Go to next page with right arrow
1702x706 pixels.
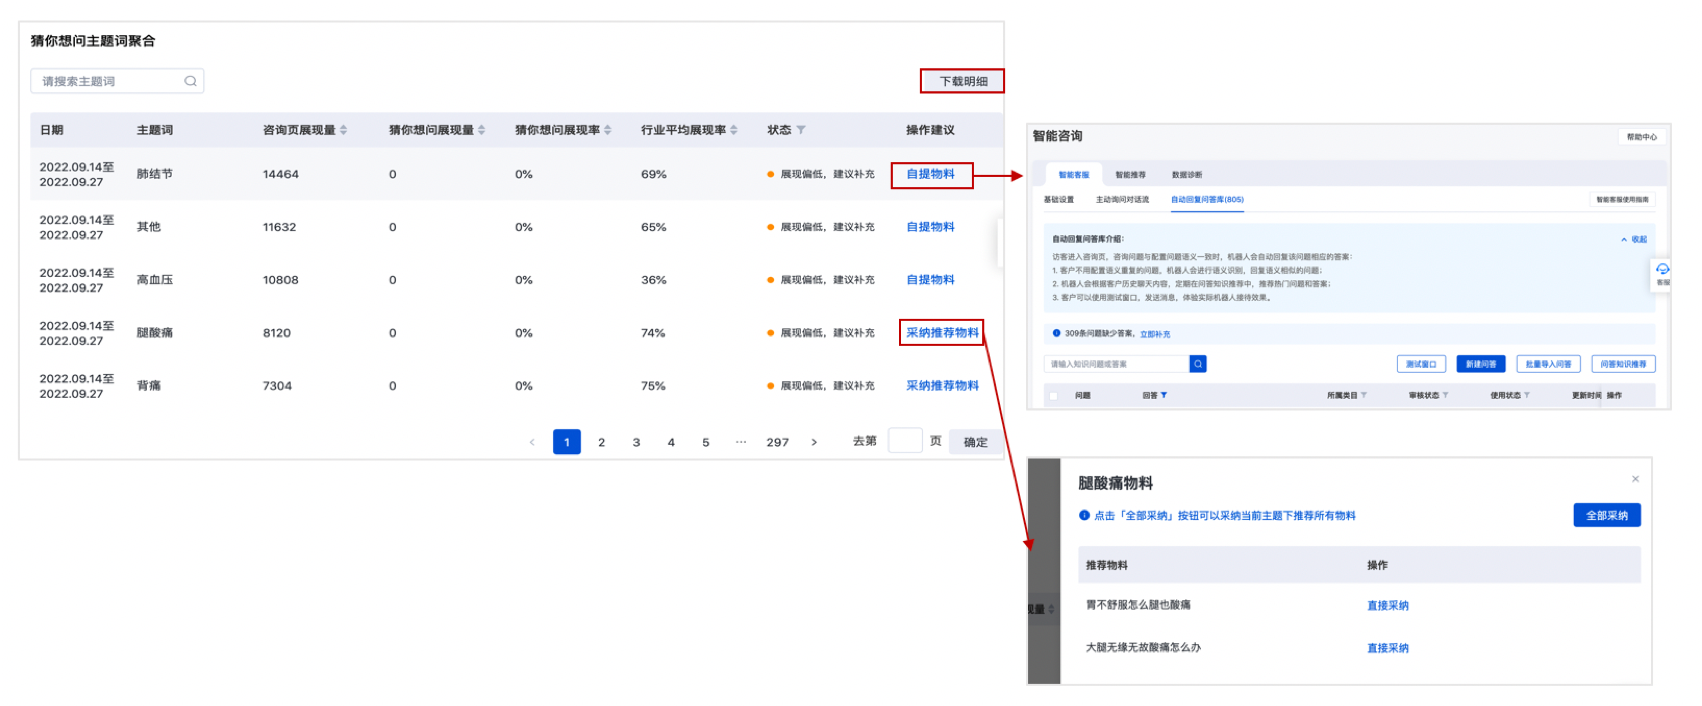point(814,442)
